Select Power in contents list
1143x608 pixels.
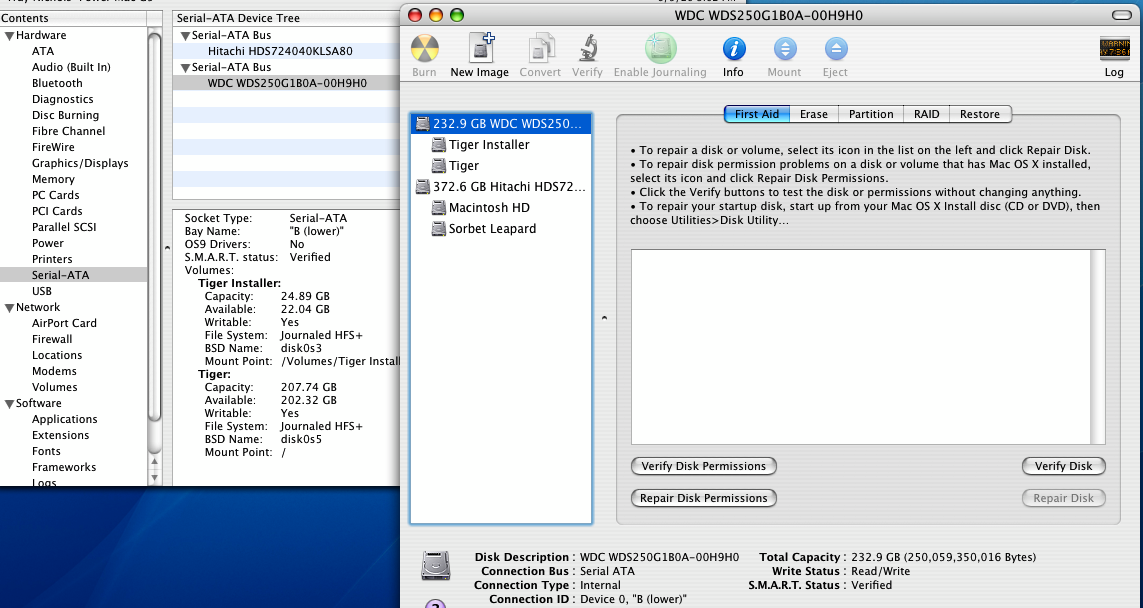pyautogui.click(x=48, y=243)
